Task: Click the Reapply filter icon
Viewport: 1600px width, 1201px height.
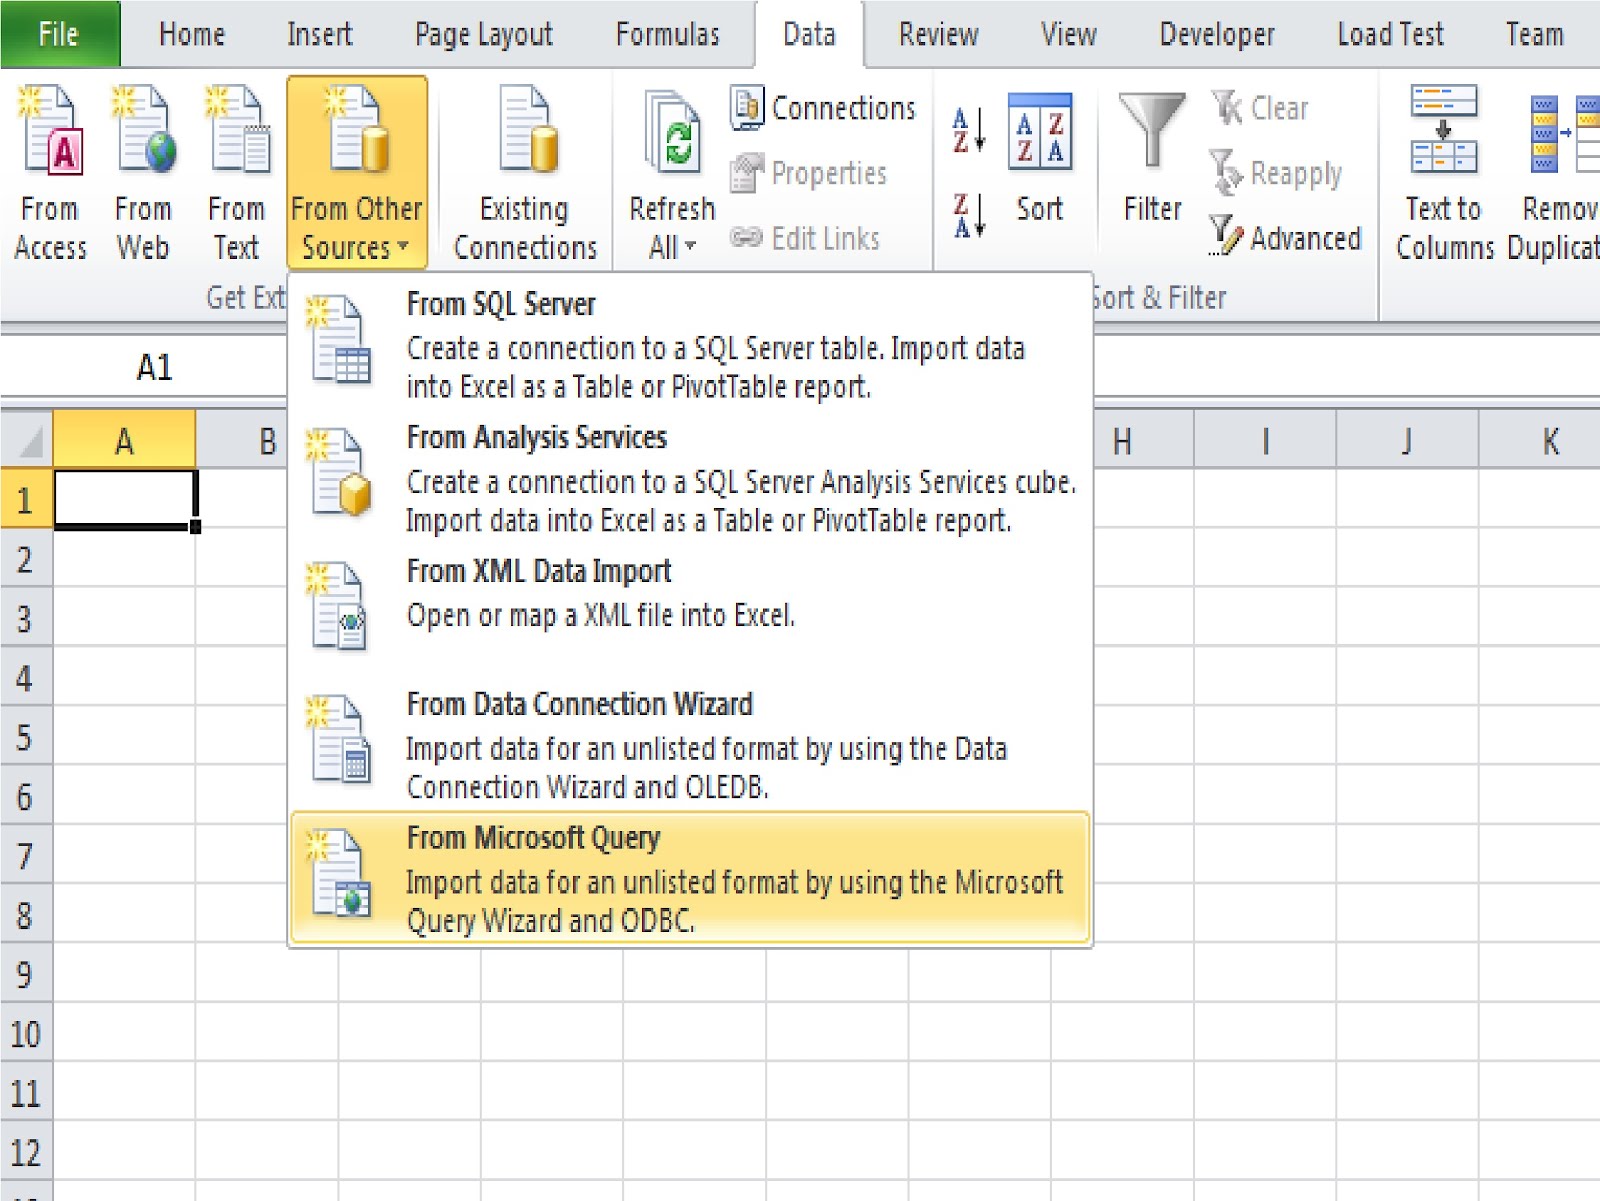Action: [x=1279, y=173]
